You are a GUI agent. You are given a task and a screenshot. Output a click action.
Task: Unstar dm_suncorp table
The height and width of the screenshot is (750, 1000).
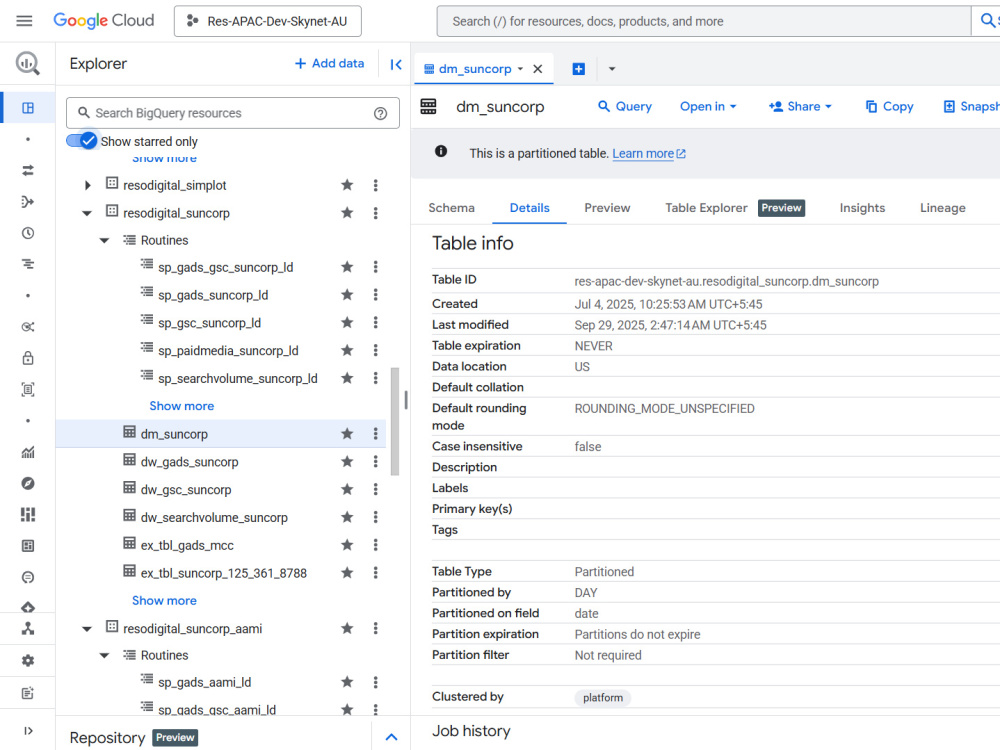pos(347,434)
